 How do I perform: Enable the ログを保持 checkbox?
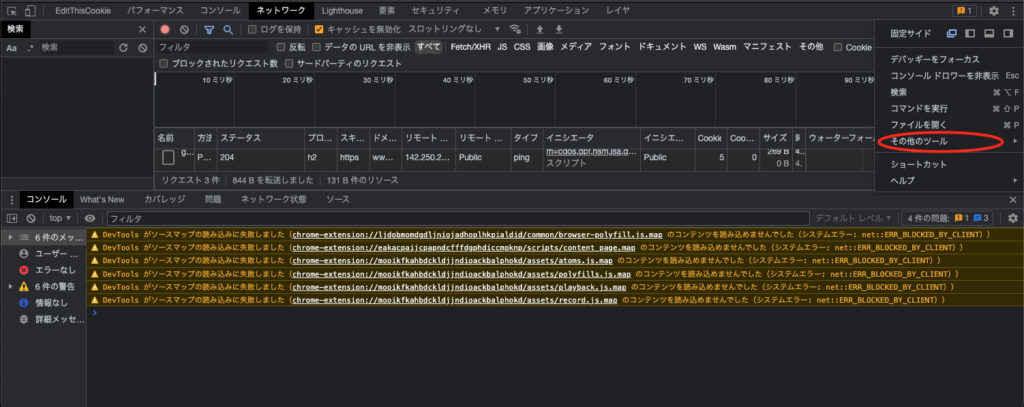[x=253, y=30]
